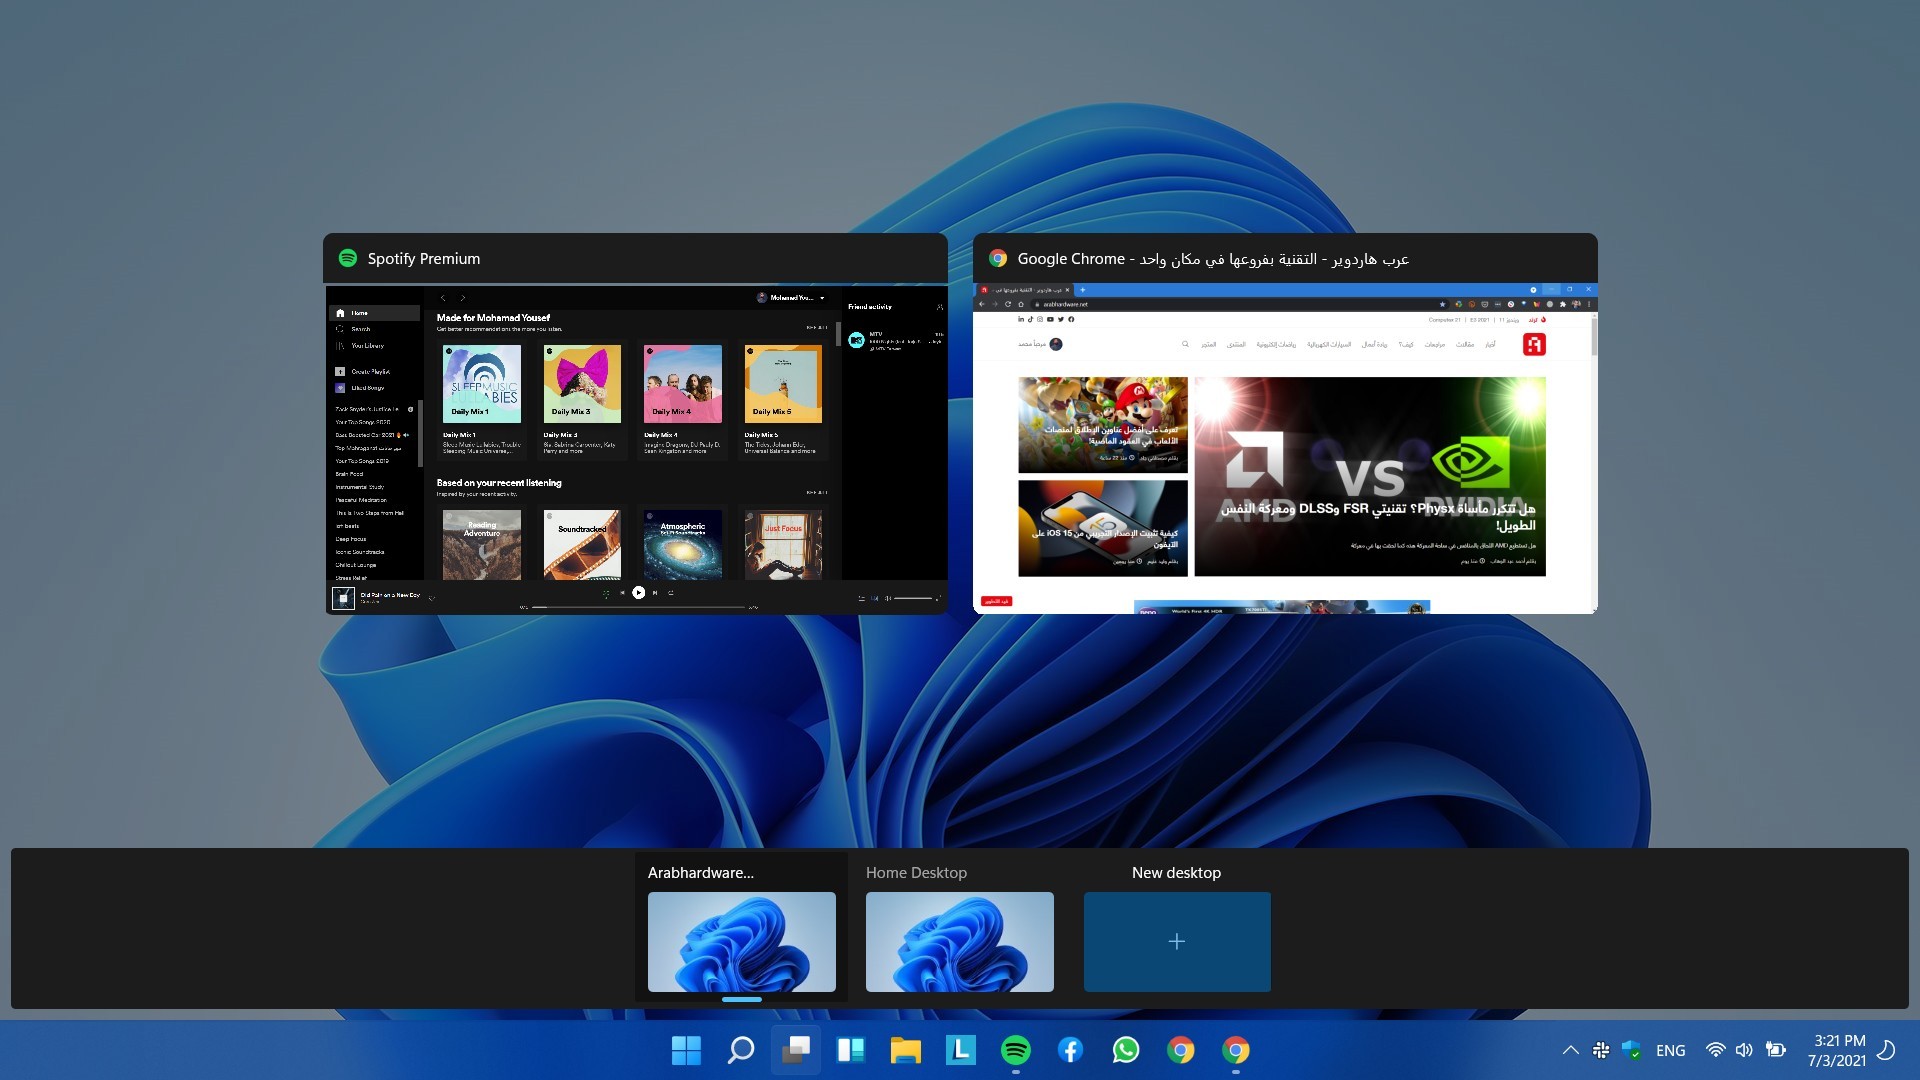Screen dimensions: 1920x1080
Task: Go to previous track in Spotify
Action: (622, 593)
